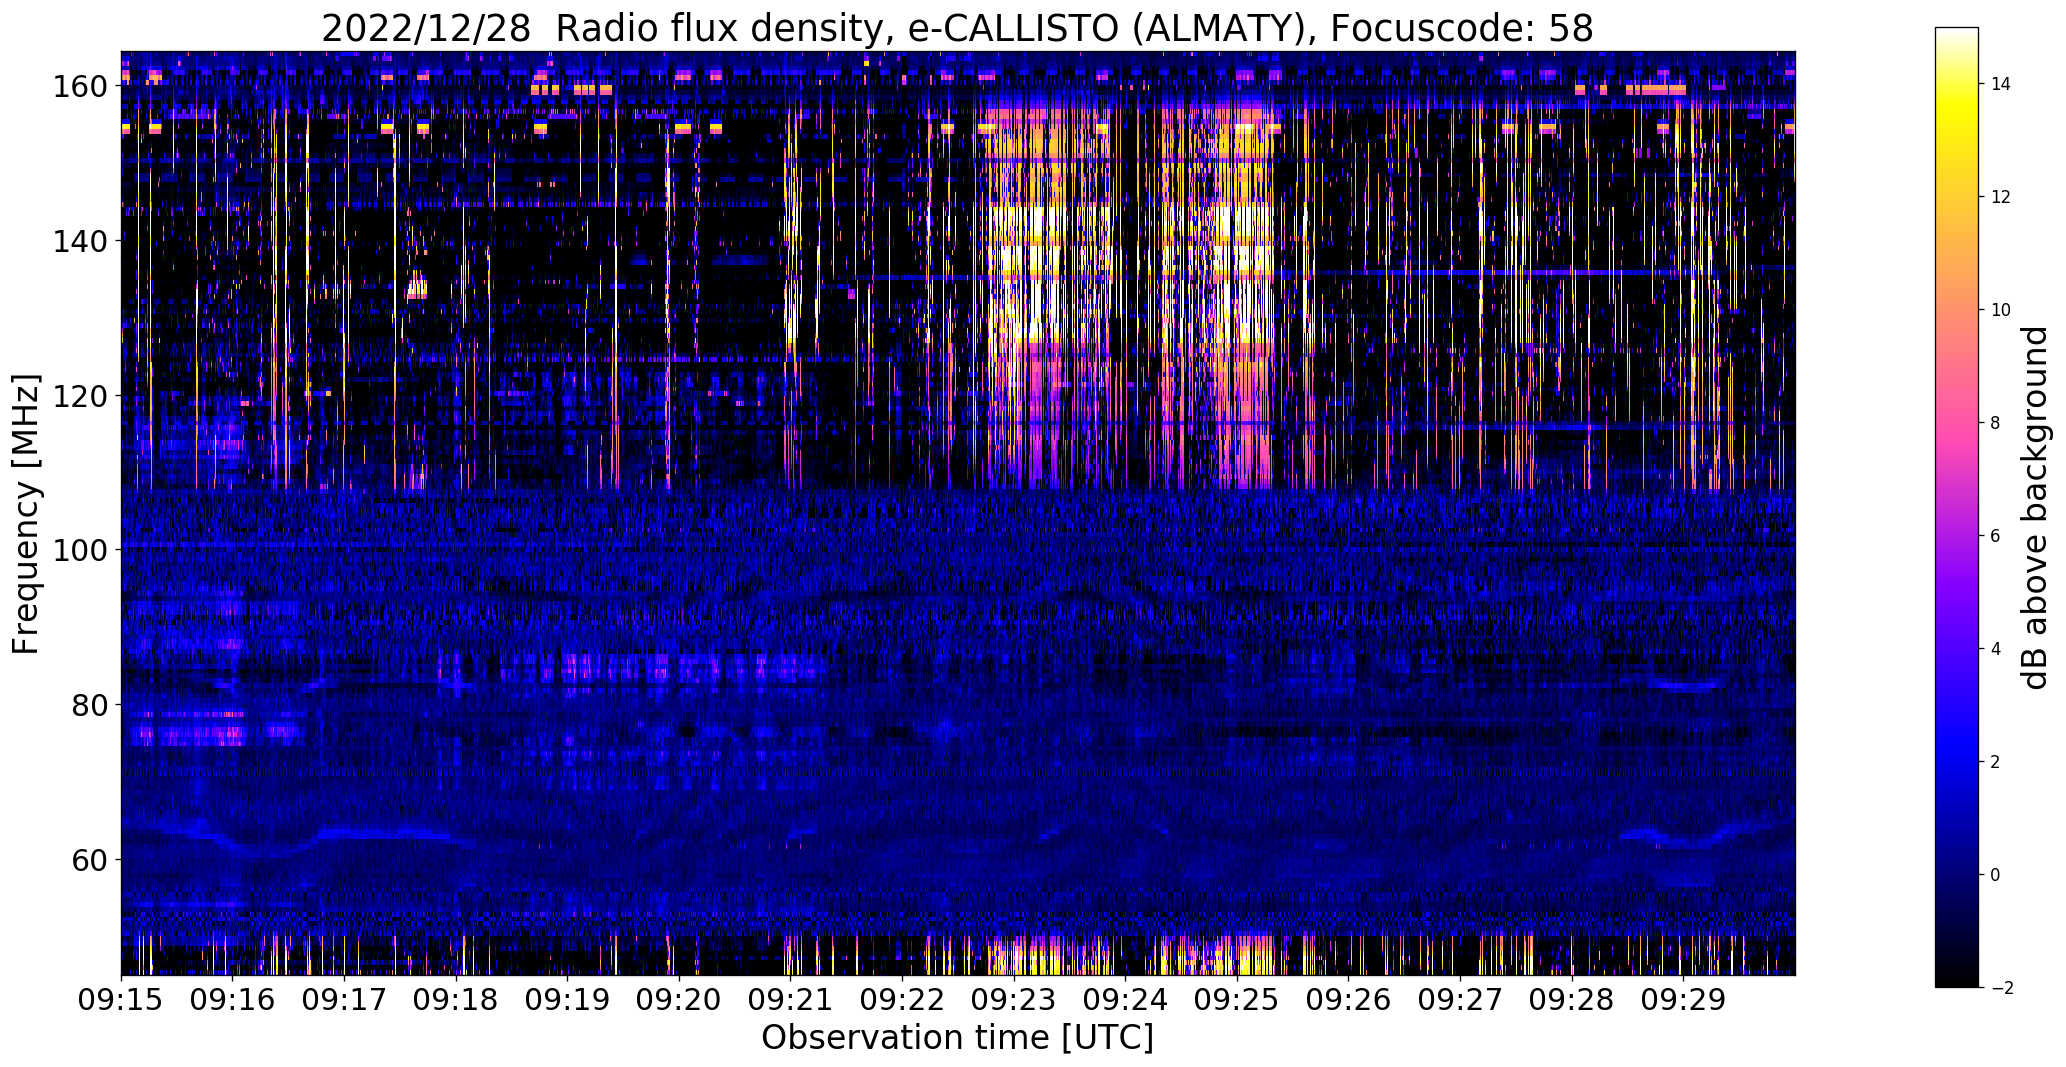2066x1067 pixels.
Task: Click the colorbar tick label −2
Action: (x=2001, y=988)
